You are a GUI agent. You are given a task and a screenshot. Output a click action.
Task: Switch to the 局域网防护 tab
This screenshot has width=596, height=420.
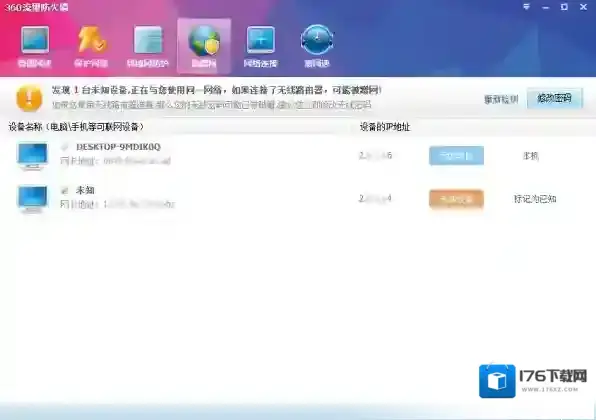click(x=147, y=46)
